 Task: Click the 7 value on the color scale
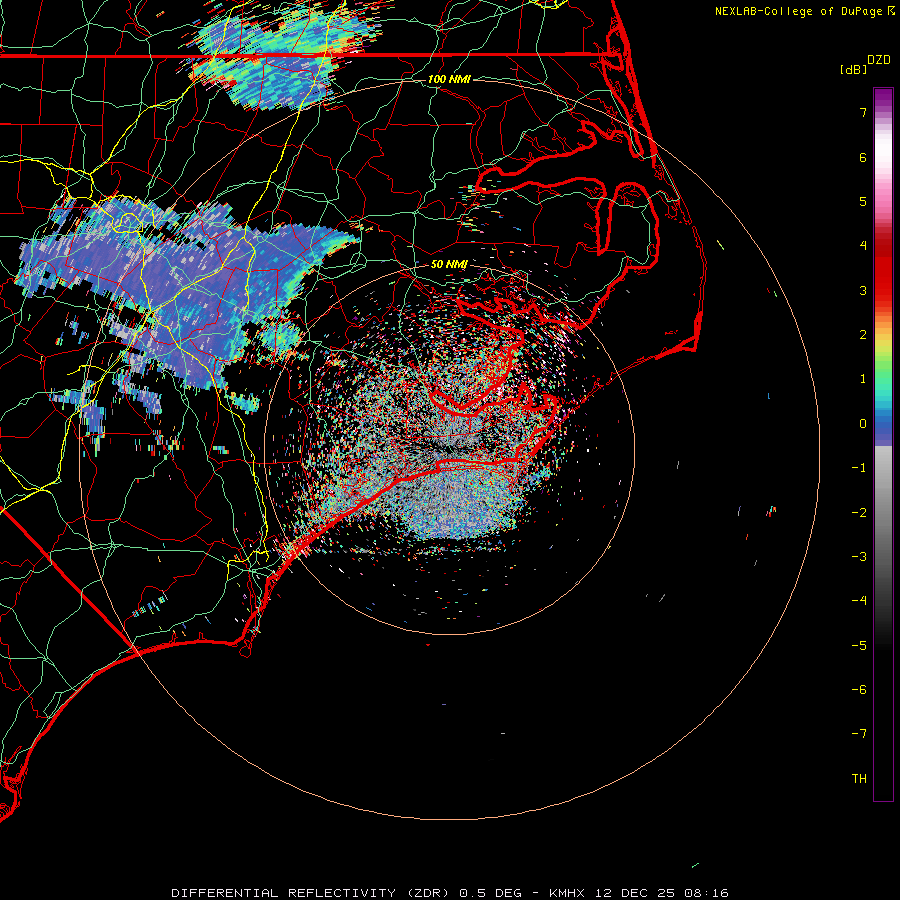pyautogui.click(x=863, y=112)
